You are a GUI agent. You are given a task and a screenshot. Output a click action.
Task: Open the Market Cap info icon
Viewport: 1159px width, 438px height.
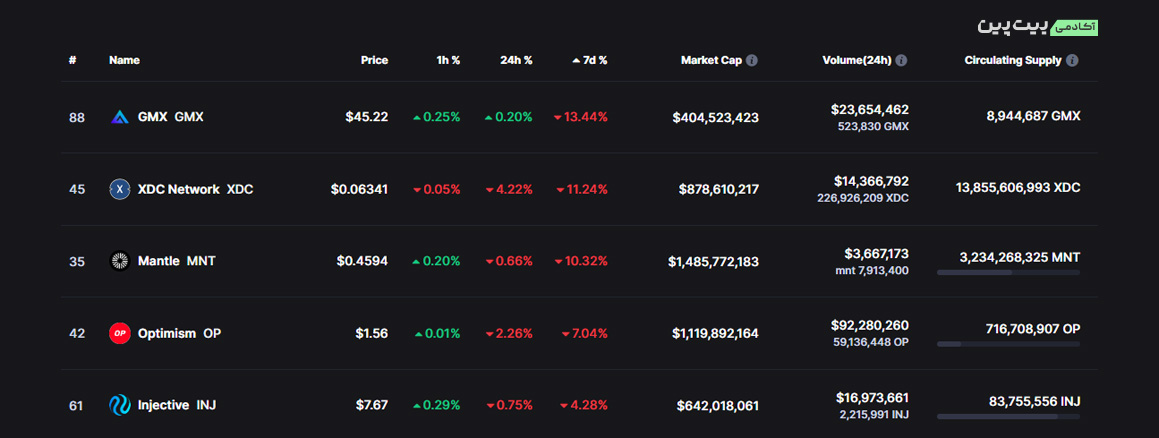pos(752,60)
